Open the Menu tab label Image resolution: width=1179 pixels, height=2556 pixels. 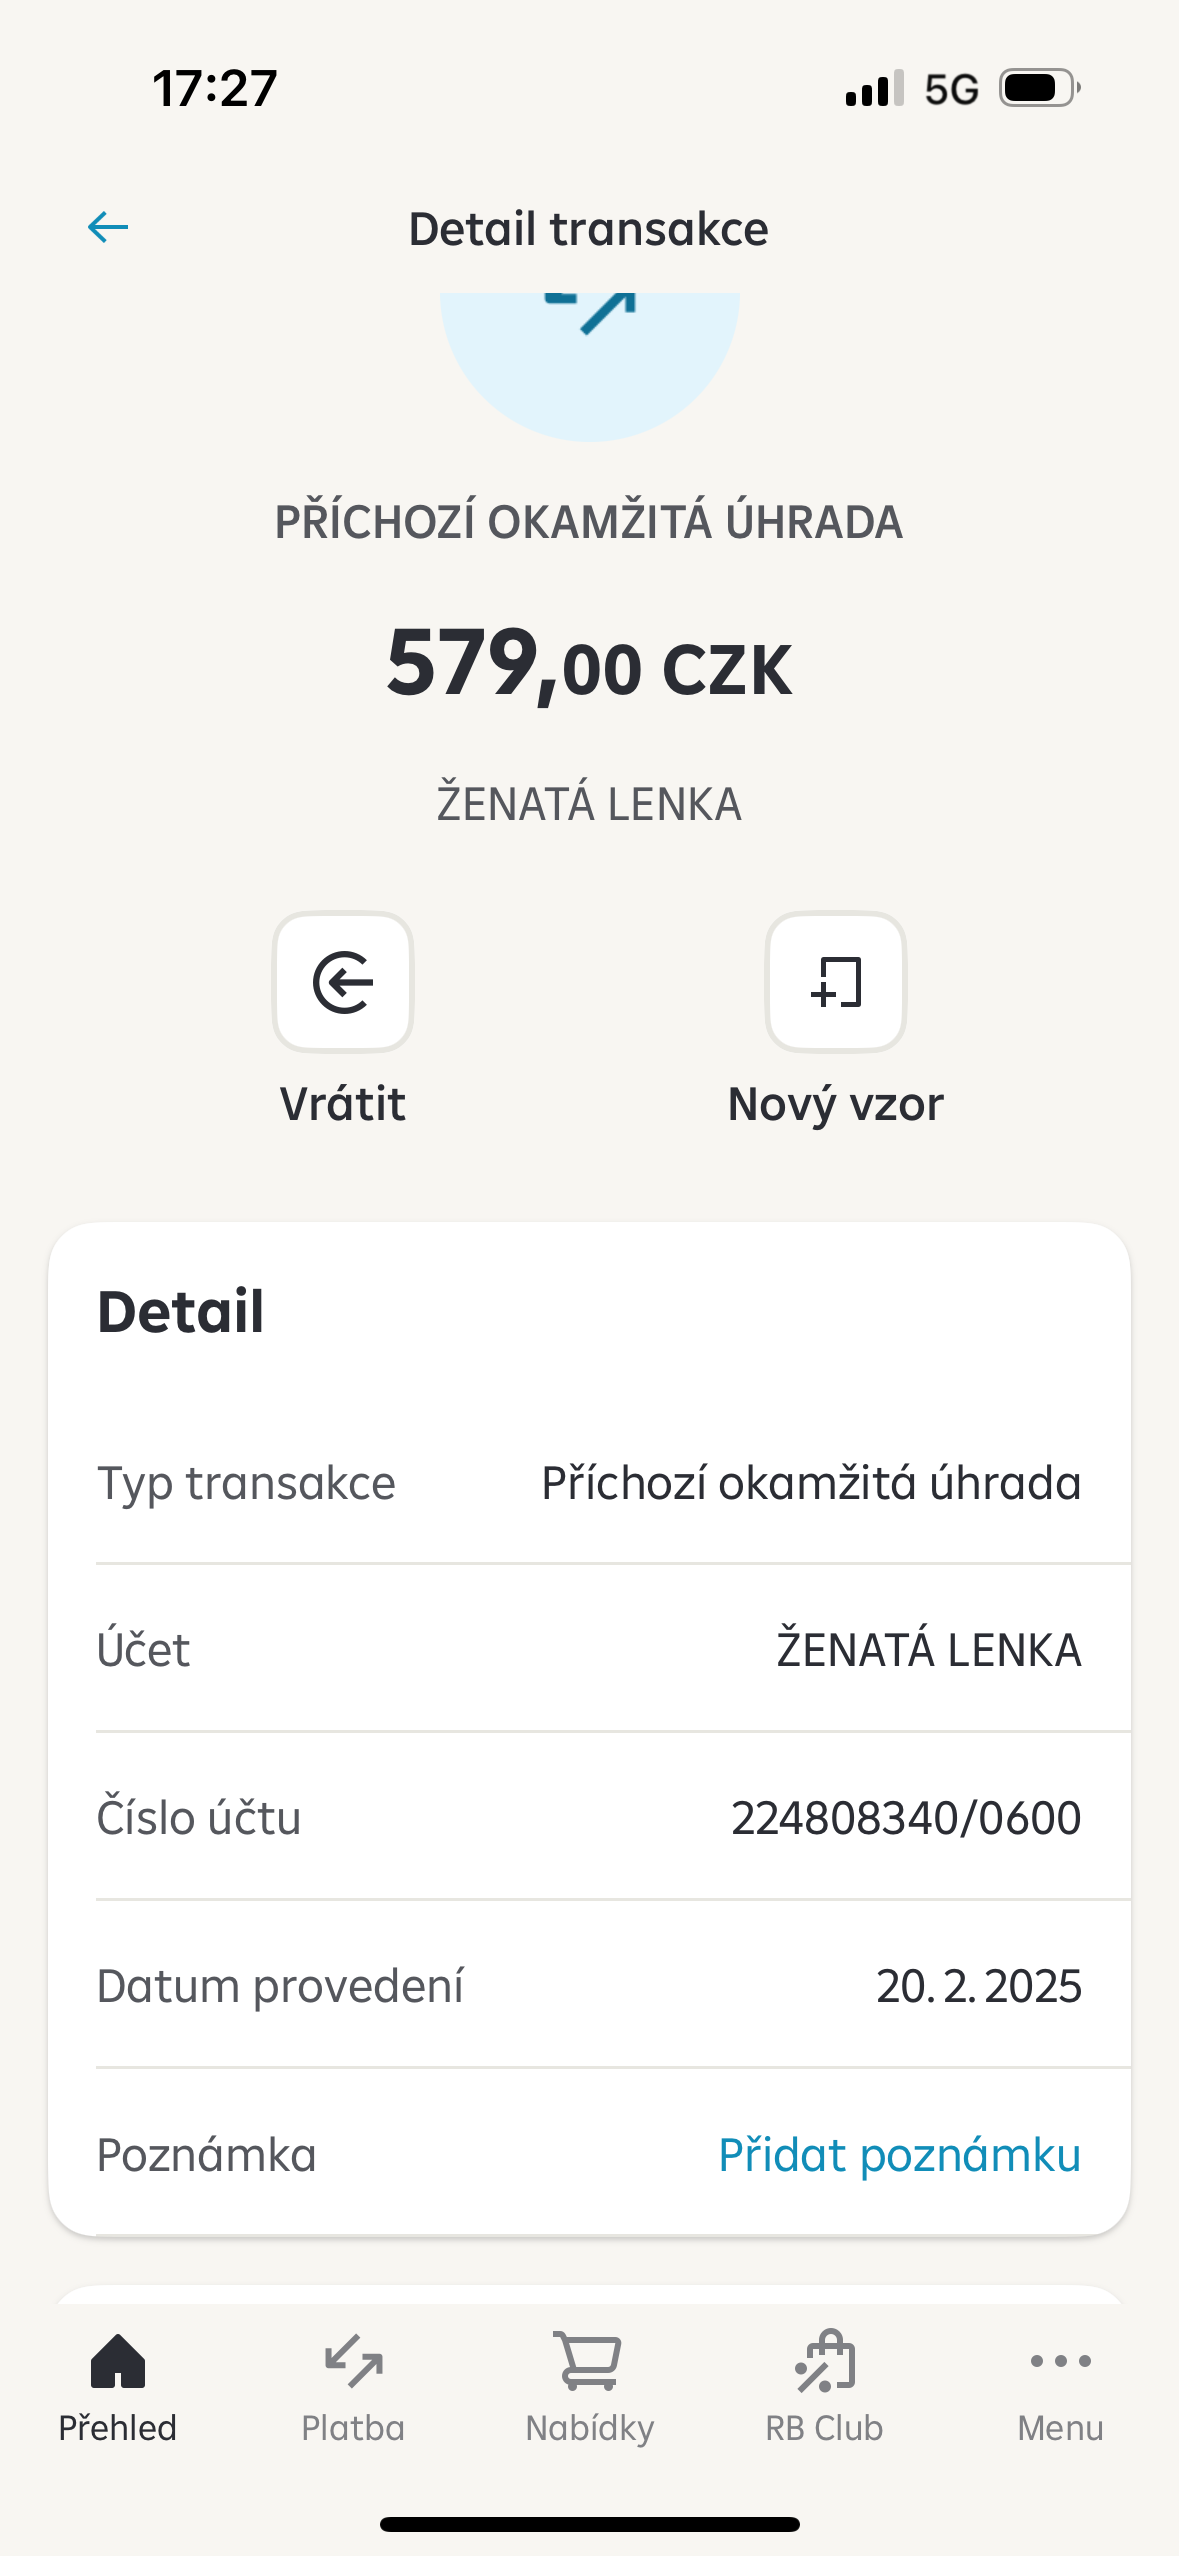pos(1060,2427)
